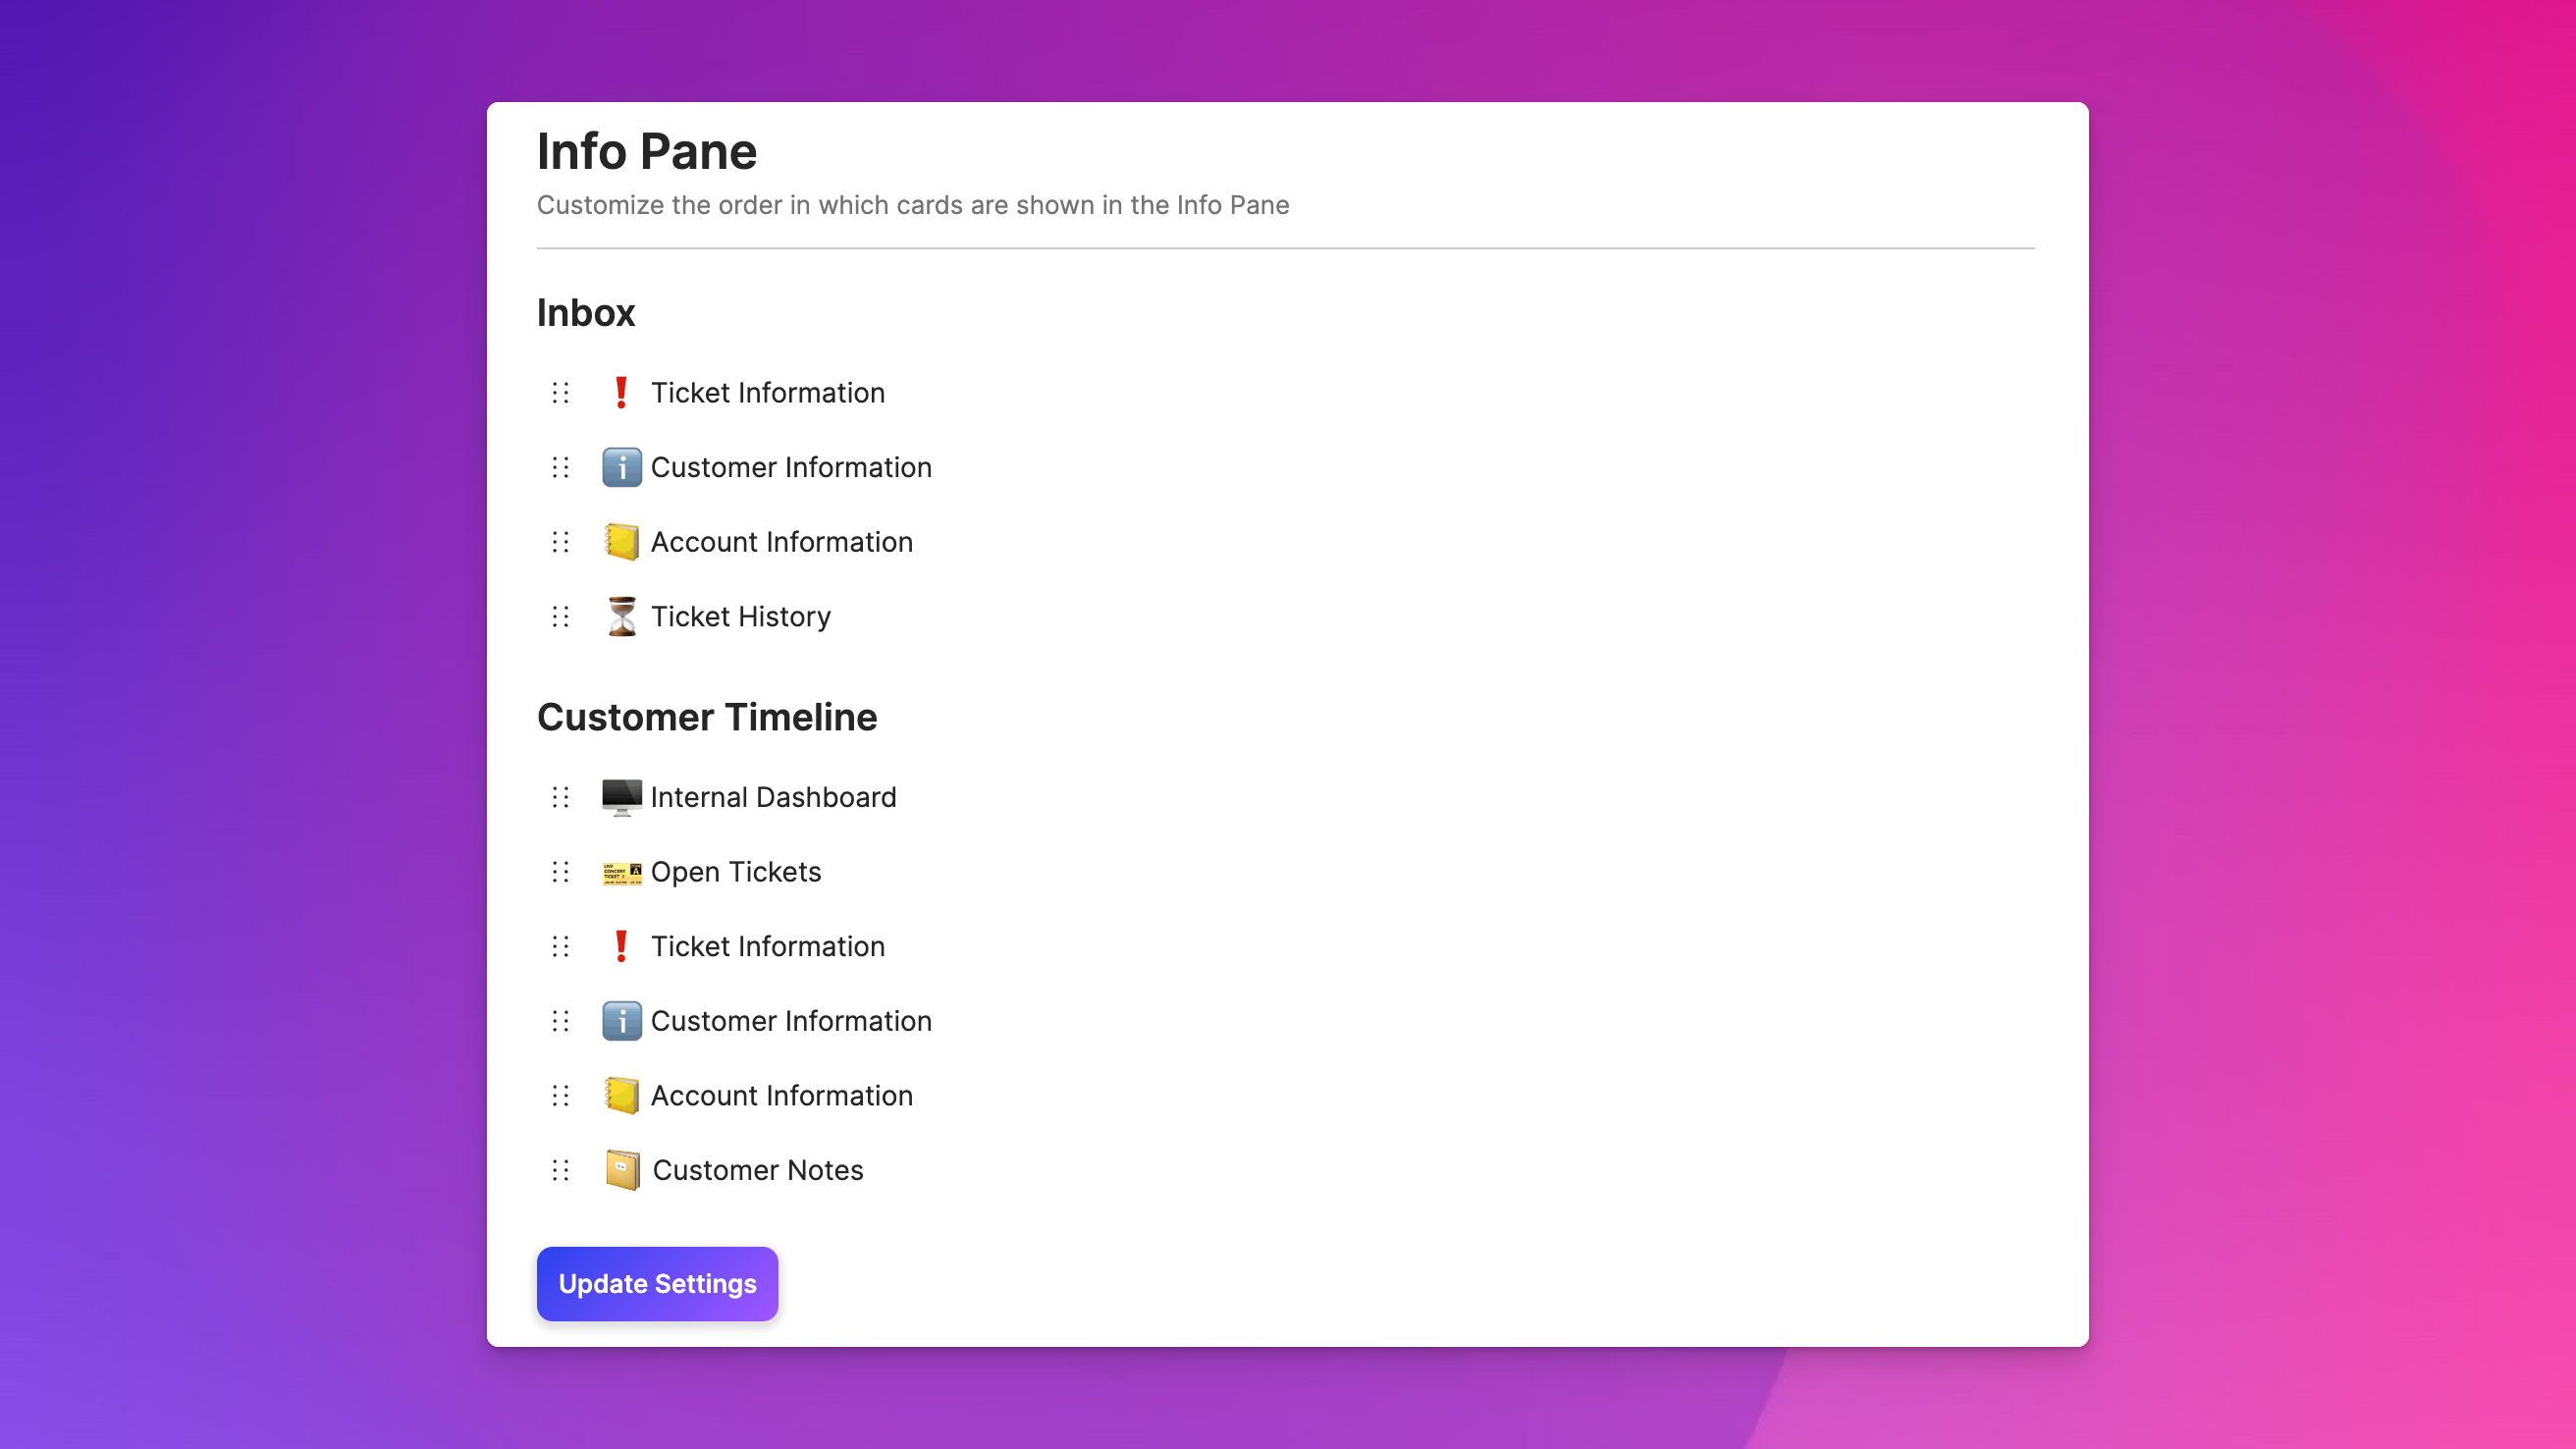Select the Customer Notes label
Image resolution: width=2576 pixels, height=1449 pixels.
tap(758, 1170)
